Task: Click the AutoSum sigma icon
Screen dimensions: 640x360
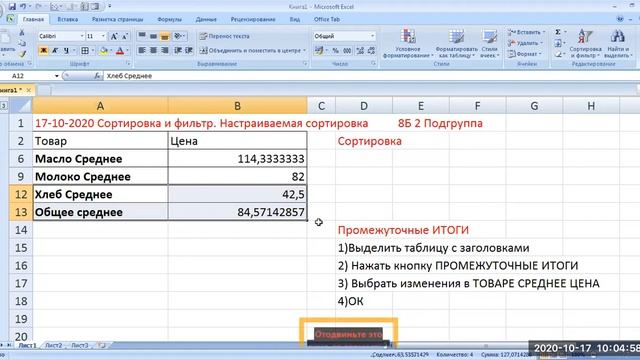Action: pos(558,32)
